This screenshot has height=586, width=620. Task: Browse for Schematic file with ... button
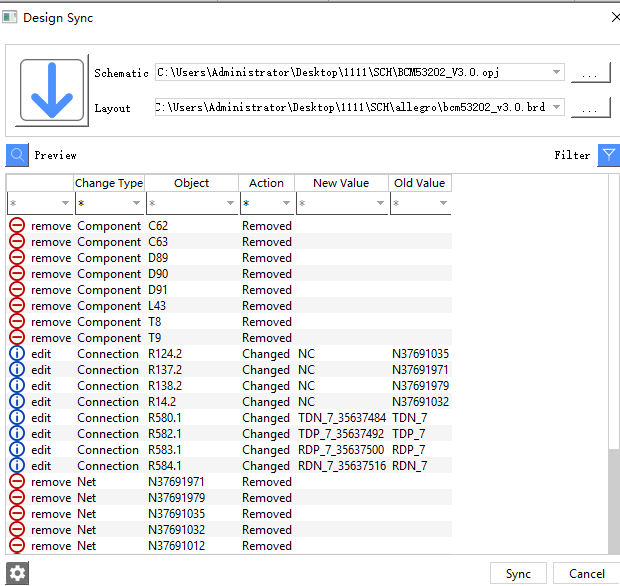tap(590, 72)
